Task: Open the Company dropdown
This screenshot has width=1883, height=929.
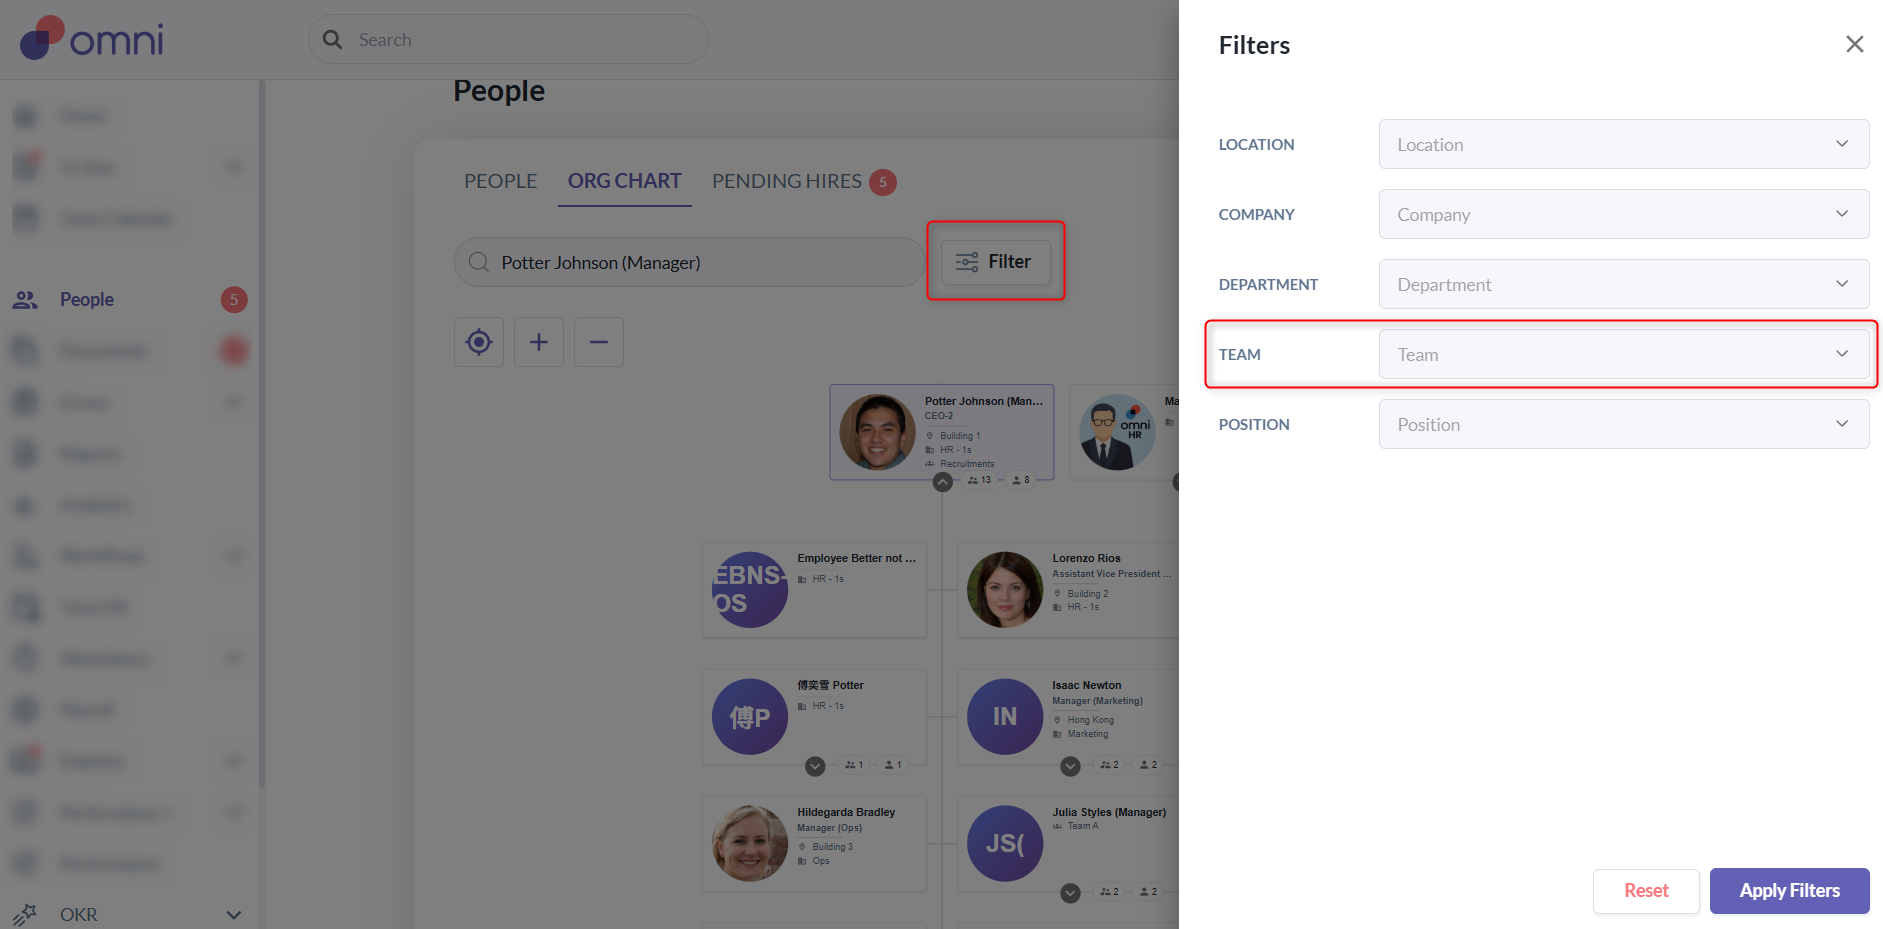Action: (1623, 214)
